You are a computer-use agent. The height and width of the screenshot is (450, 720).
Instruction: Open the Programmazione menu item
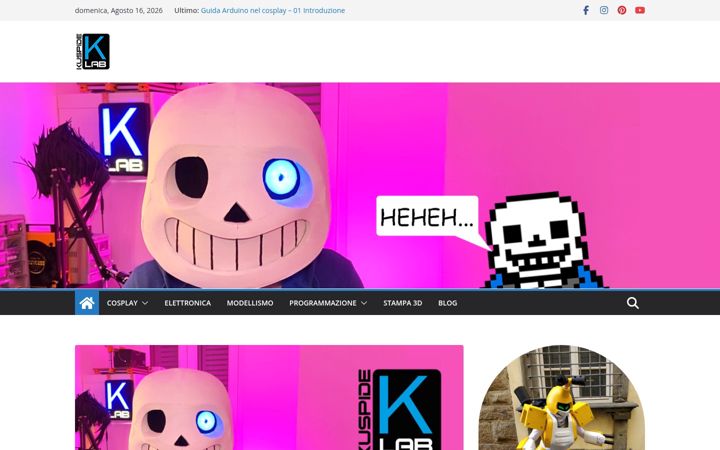click(323, 303)
